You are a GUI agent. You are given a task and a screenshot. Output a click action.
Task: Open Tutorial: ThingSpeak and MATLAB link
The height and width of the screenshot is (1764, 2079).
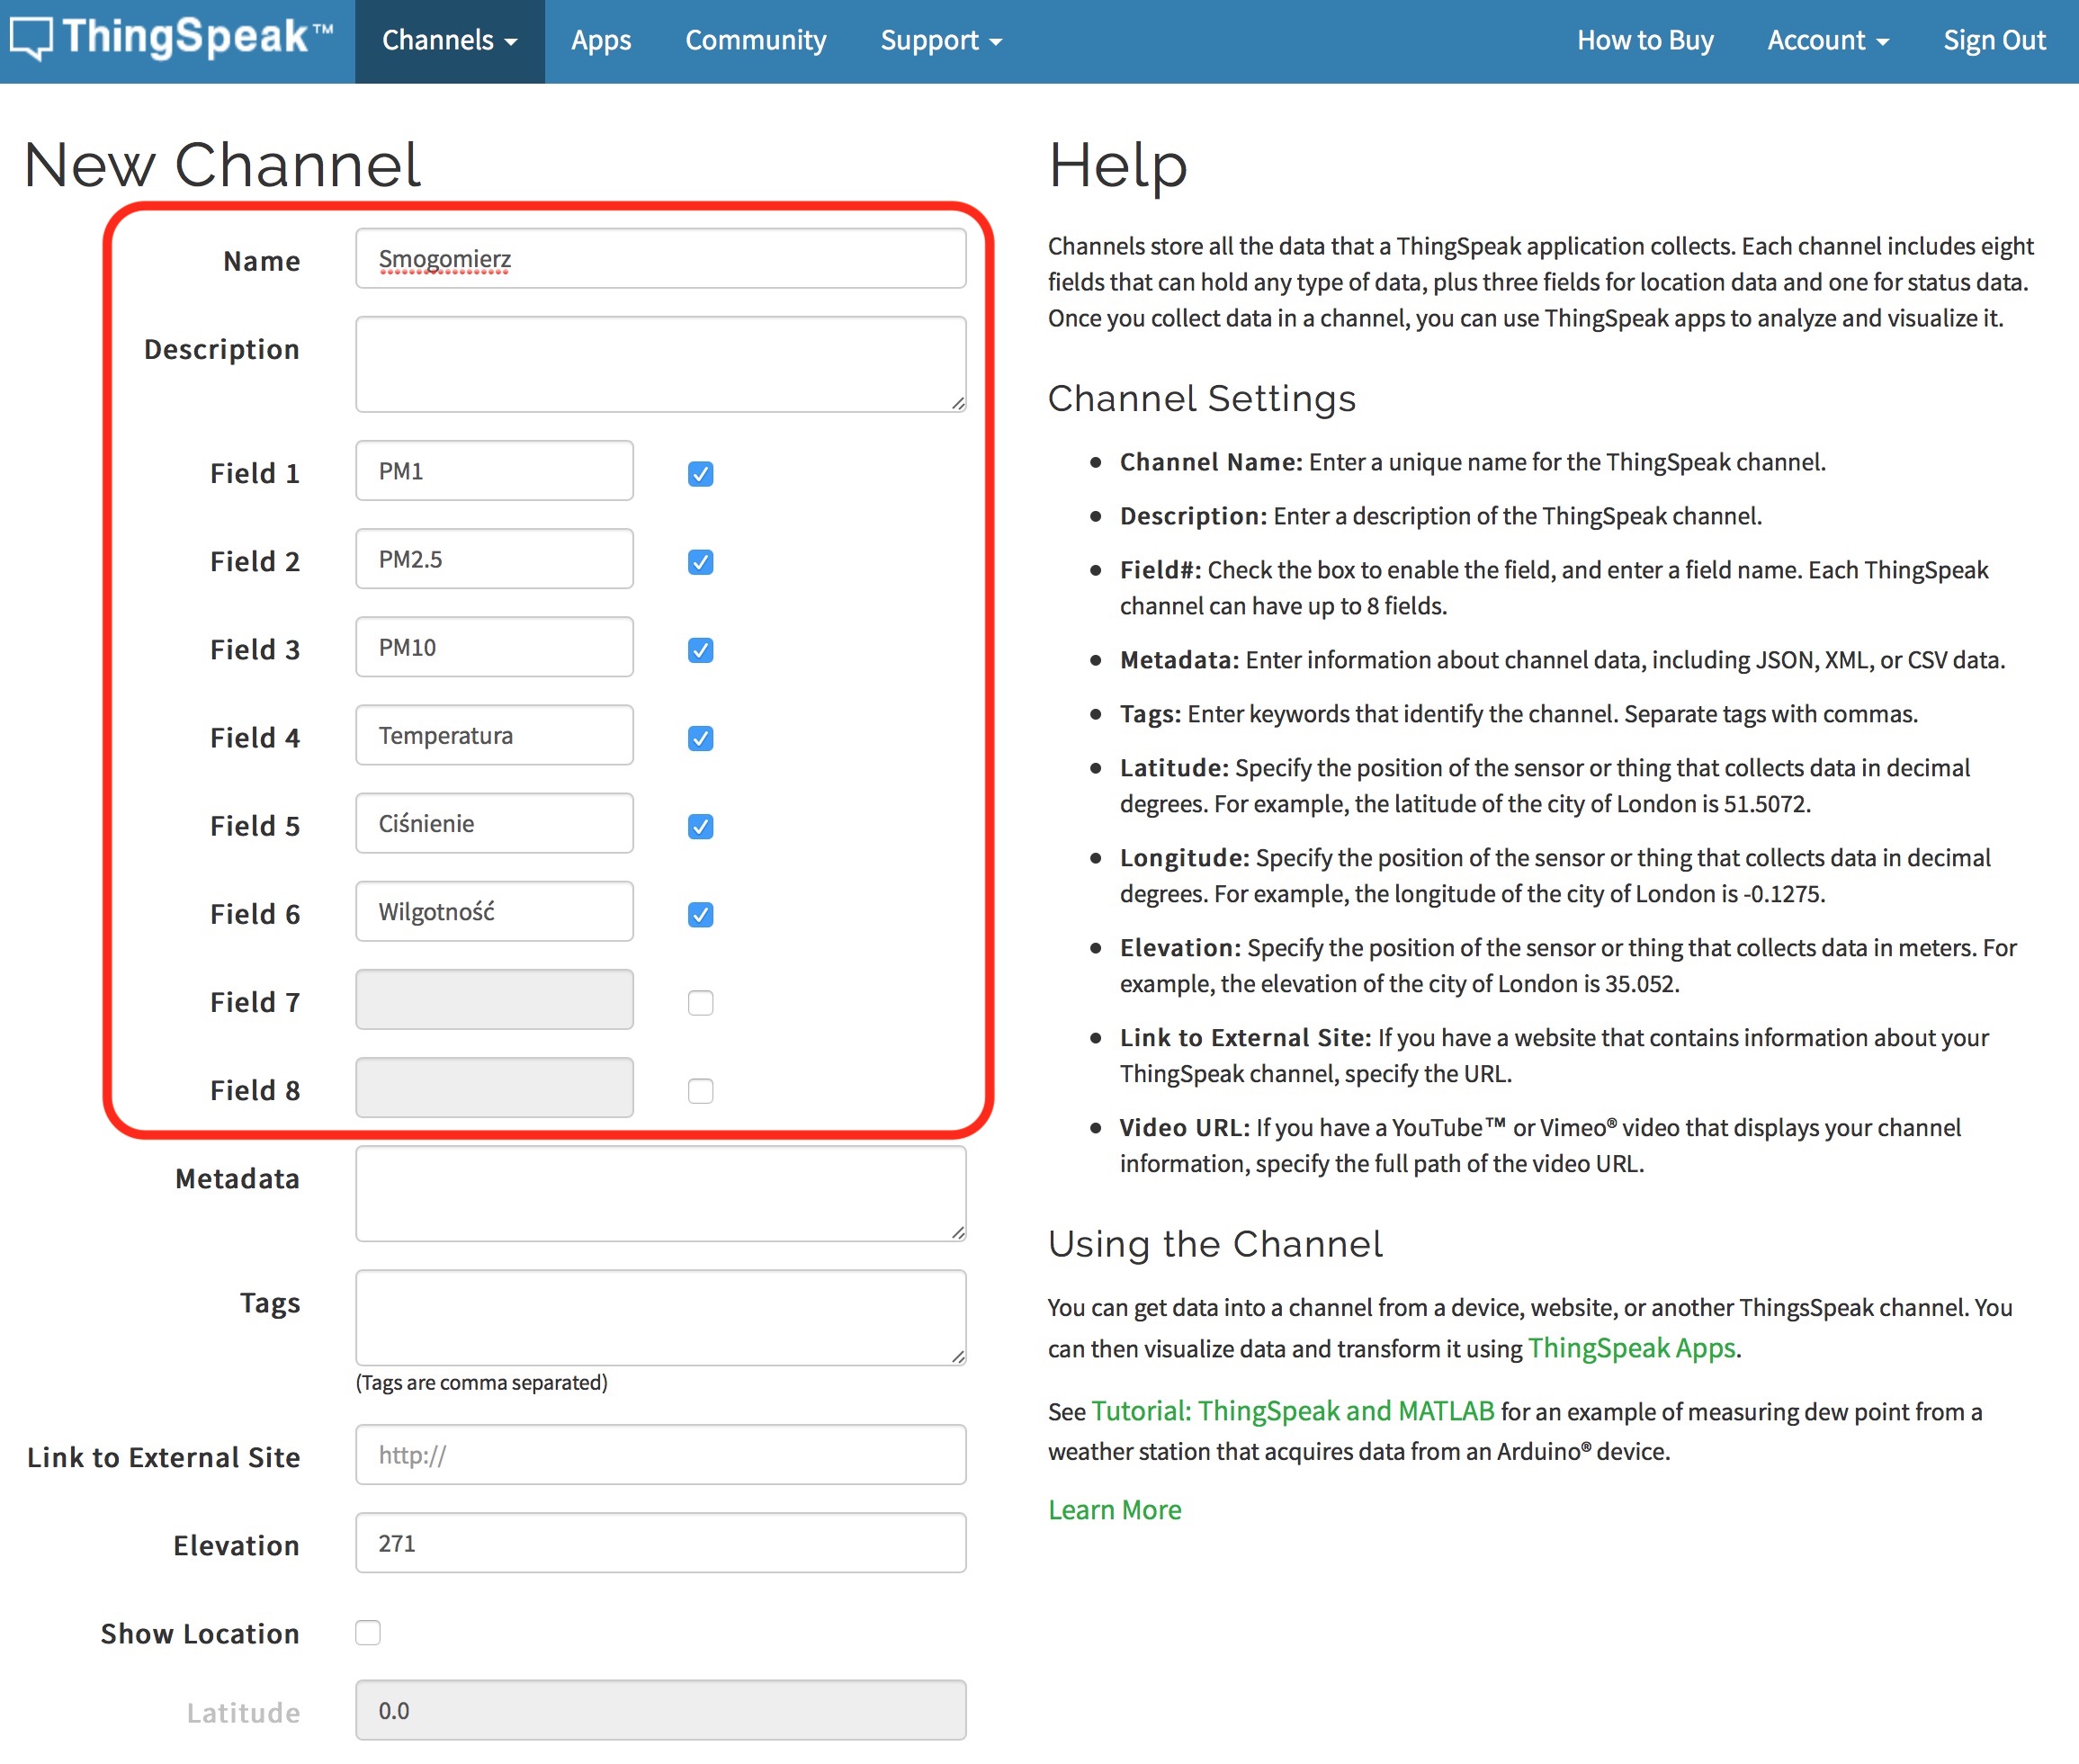[1292, 1411]
